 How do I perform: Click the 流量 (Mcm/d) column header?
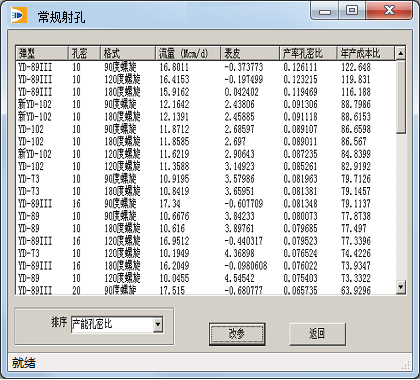tap(188, 53)
